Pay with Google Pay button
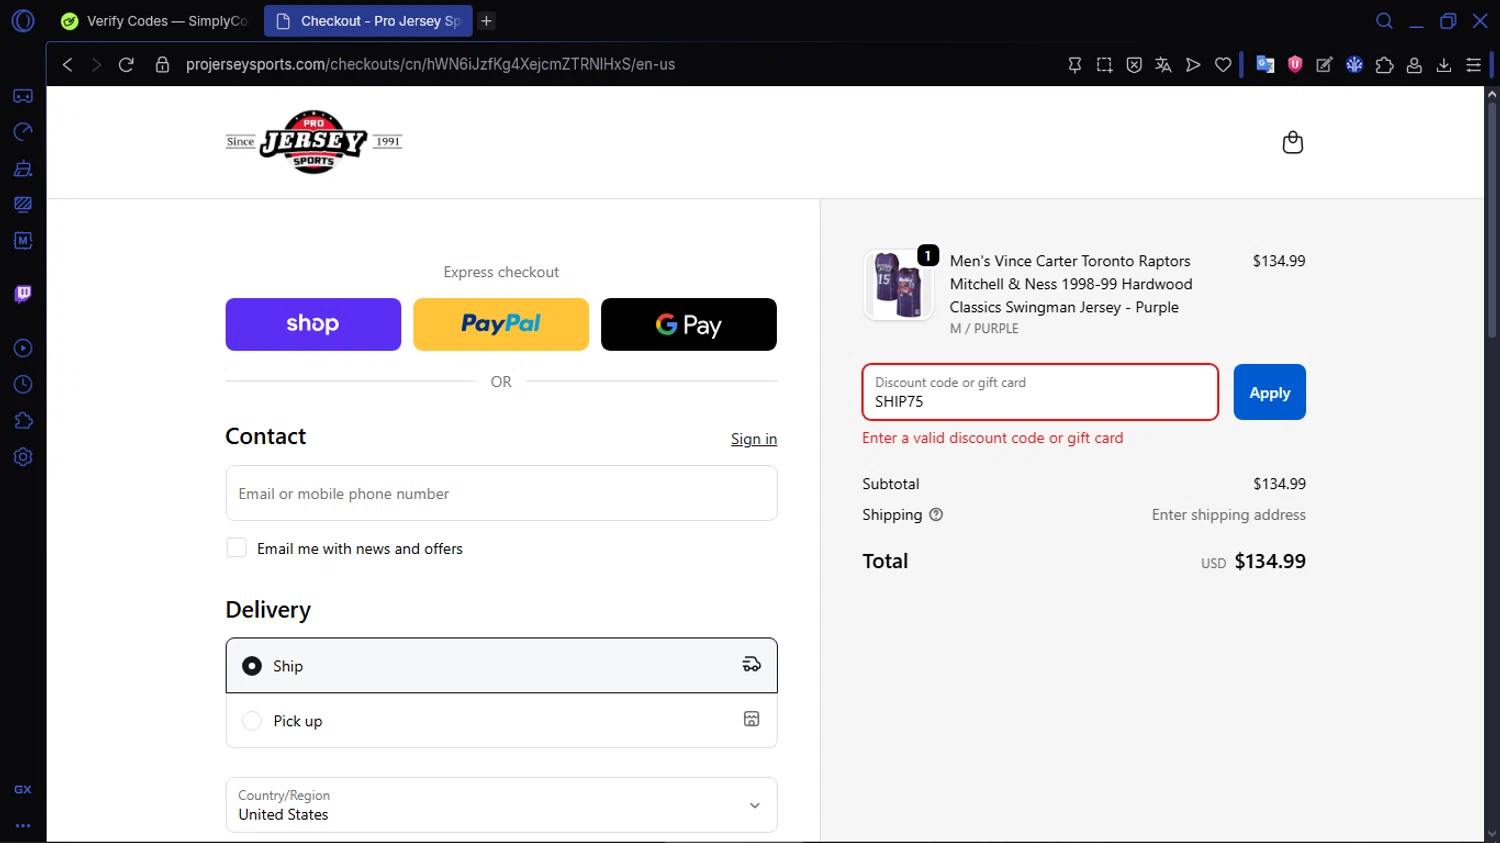The image size is (1500, 843). pyautogui.click(x=689, y=324)
